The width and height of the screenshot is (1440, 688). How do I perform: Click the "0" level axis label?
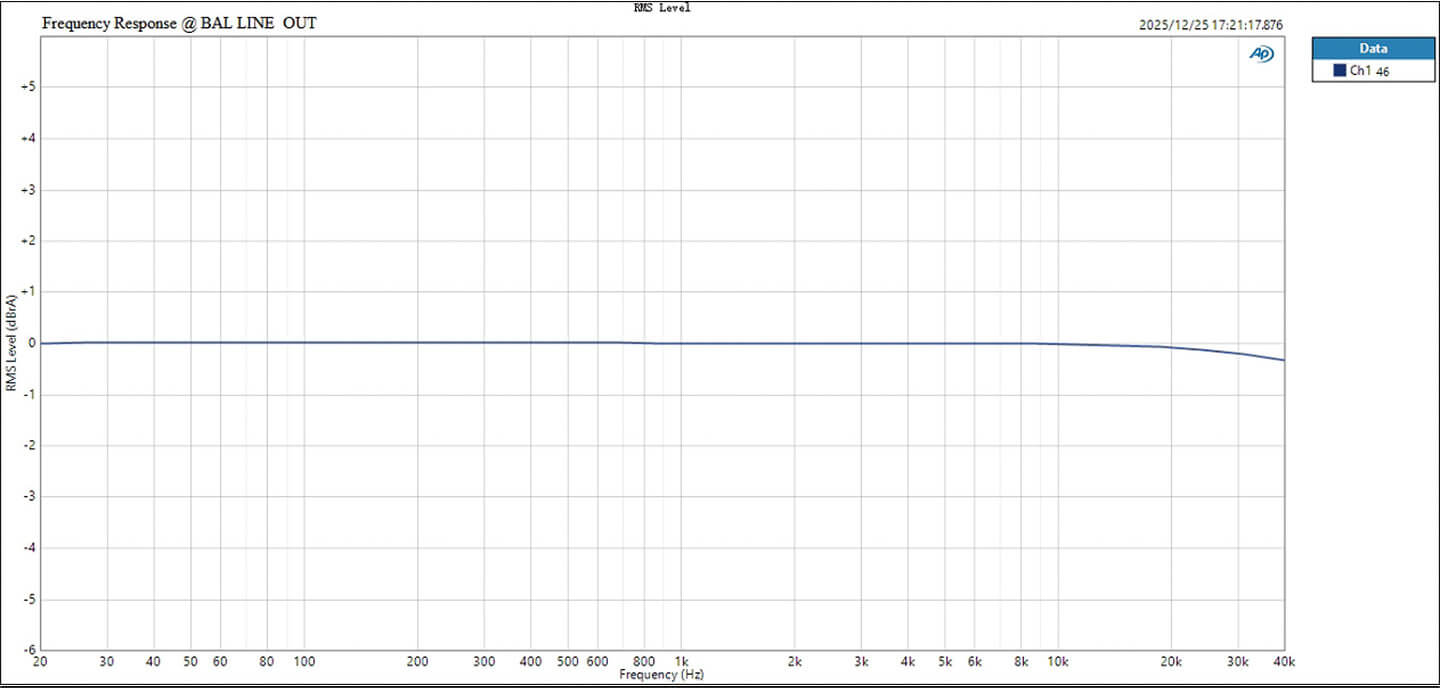coord(32,343)
